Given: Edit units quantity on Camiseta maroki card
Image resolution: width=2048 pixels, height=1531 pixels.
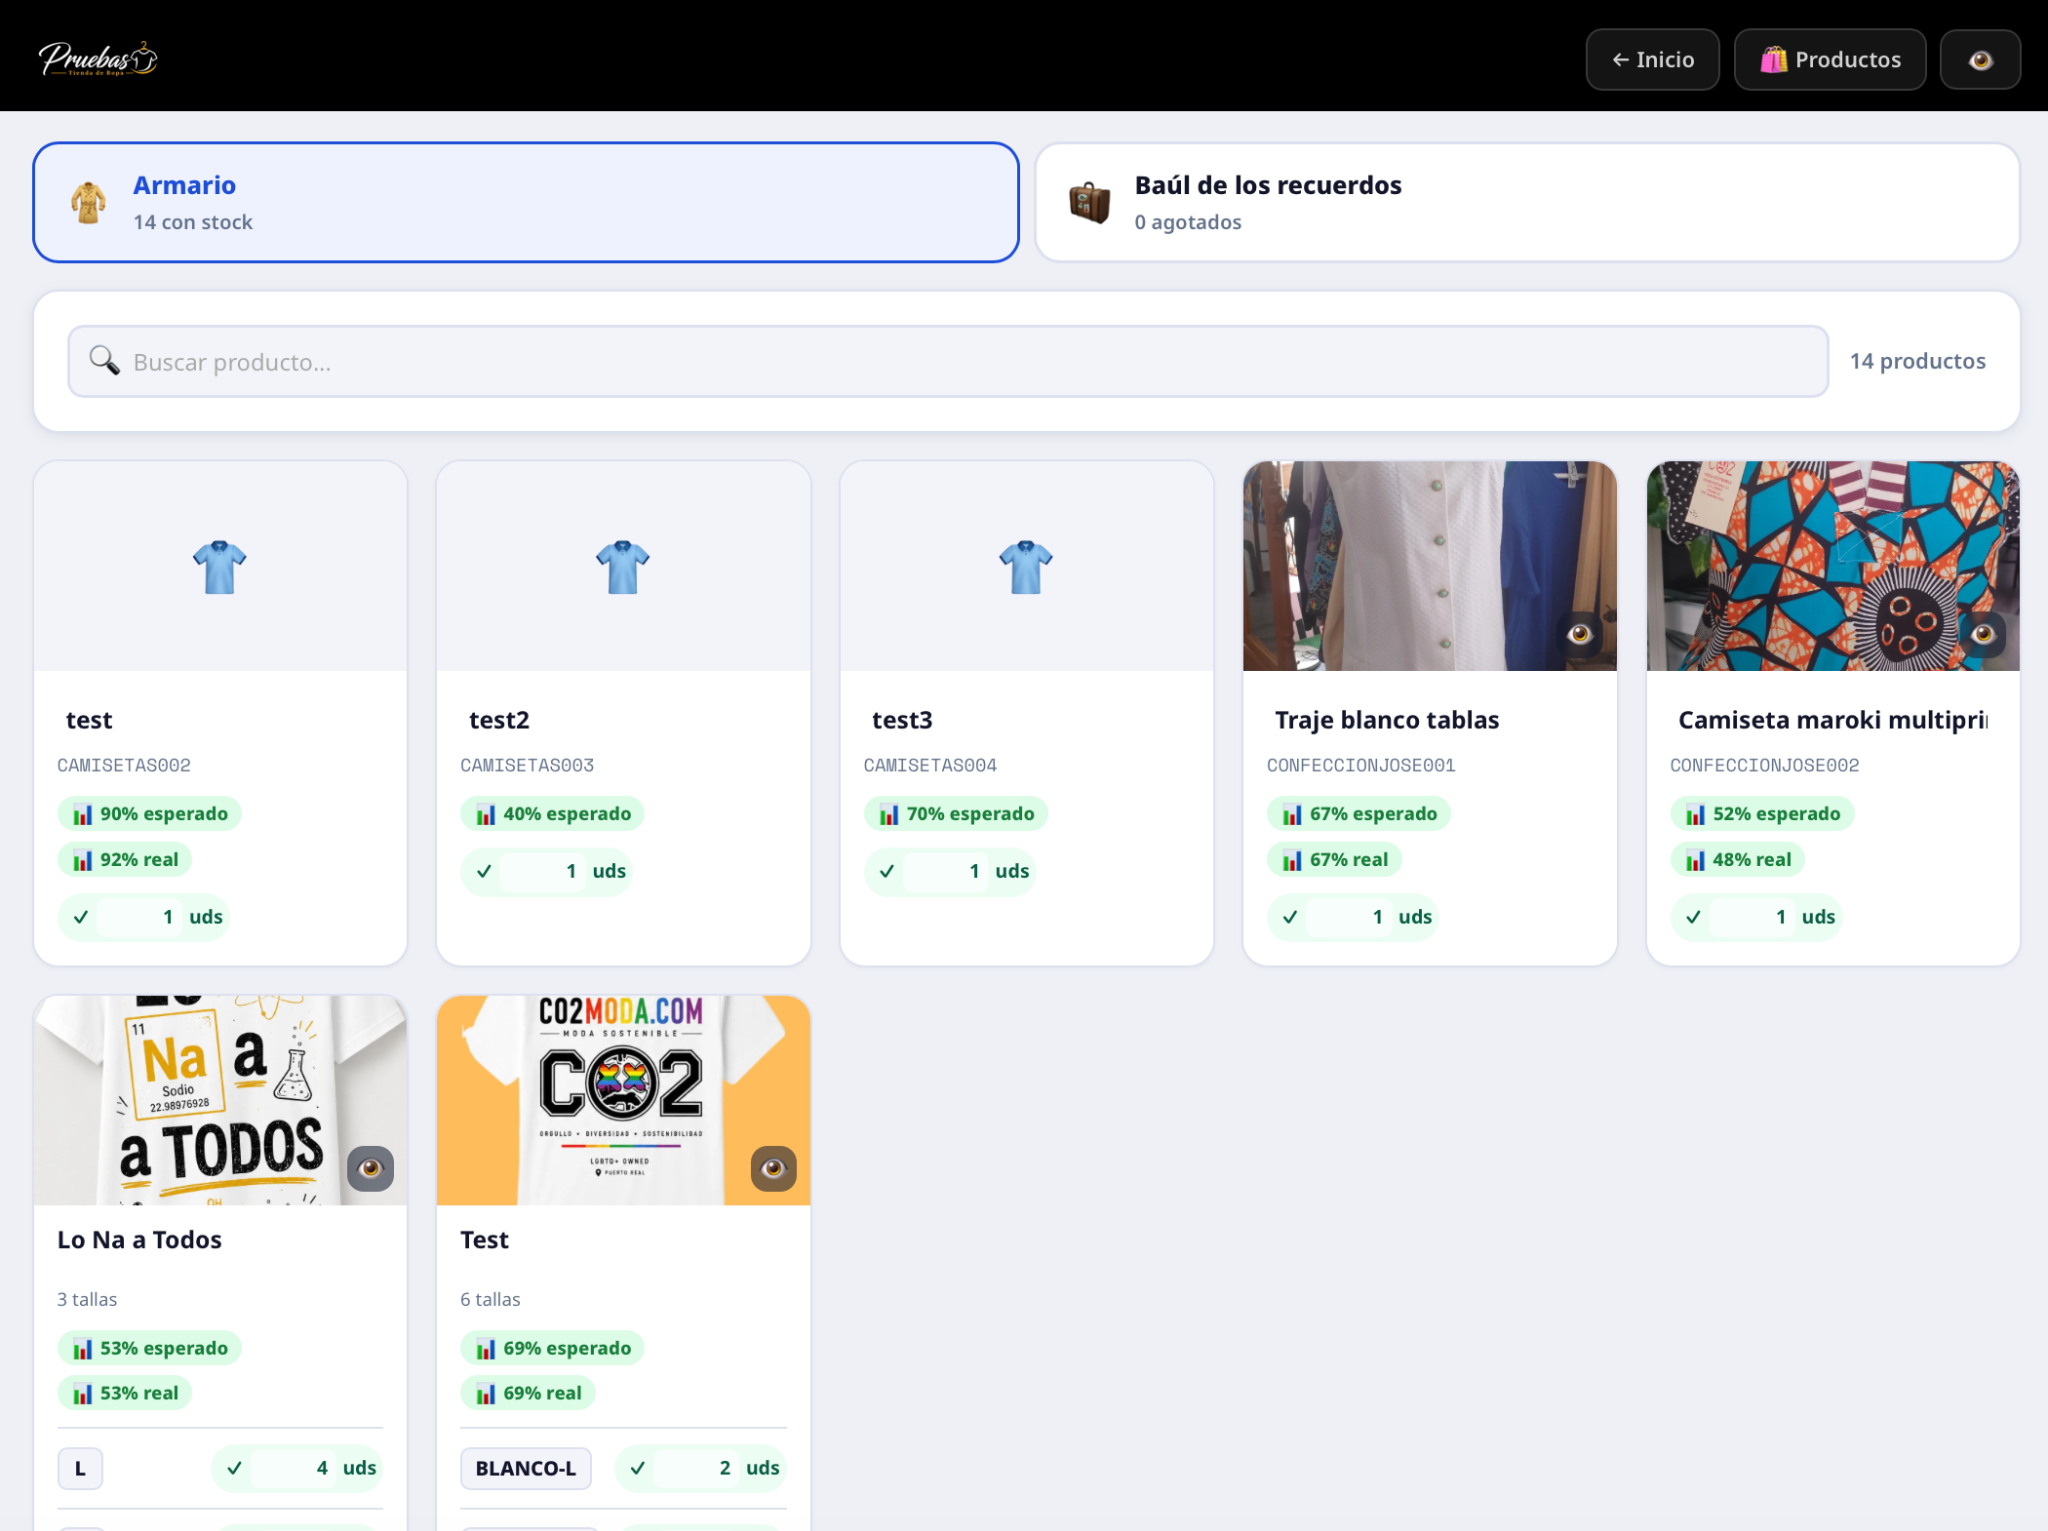Looking at the screenshot, I should coord(1752,917).
